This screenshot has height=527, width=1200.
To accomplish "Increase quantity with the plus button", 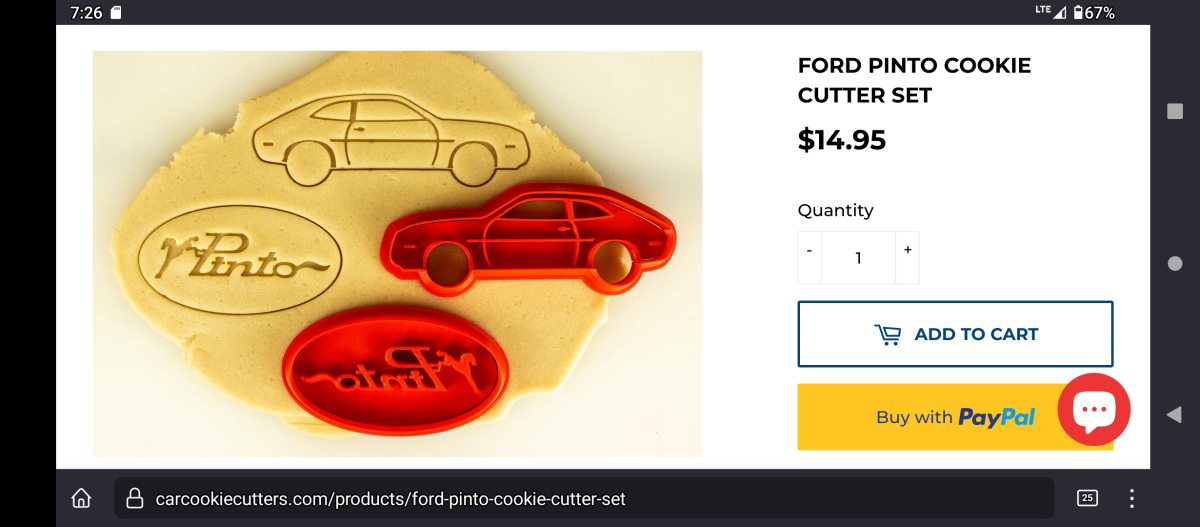I will point(907,250).
